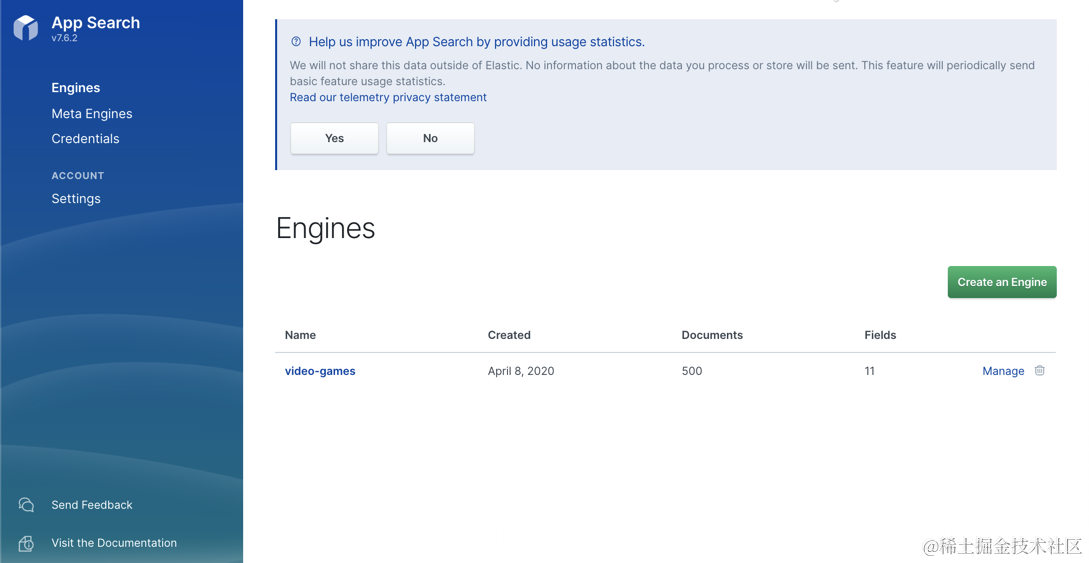1089x563 pixels.
Task: Read the telemetry privacy statement
Action: [388, 97]
